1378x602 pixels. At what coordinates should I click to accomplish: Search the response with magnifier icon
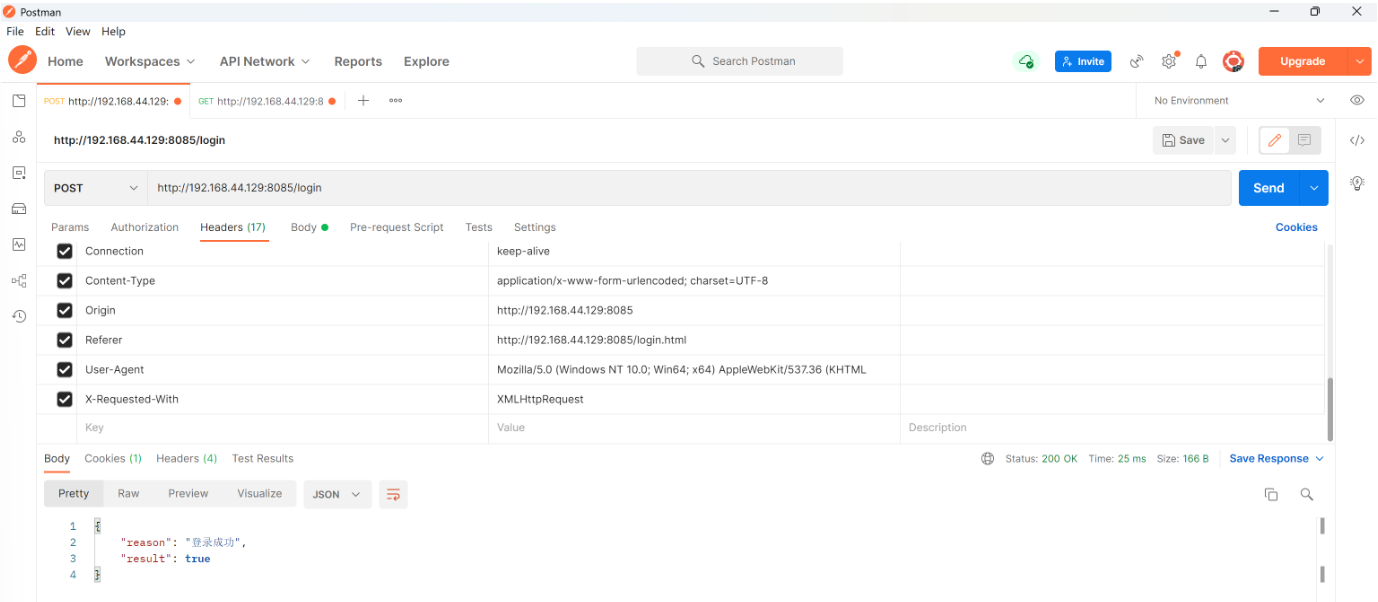pyautogui.click(x=1306, y=494)
